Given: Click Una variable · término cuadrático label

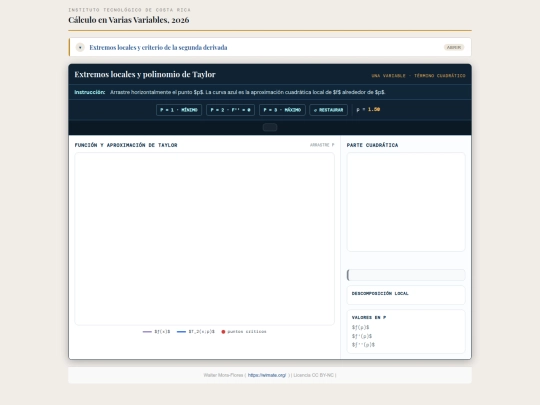Looking at the screenshot, I should pos(418,76).
